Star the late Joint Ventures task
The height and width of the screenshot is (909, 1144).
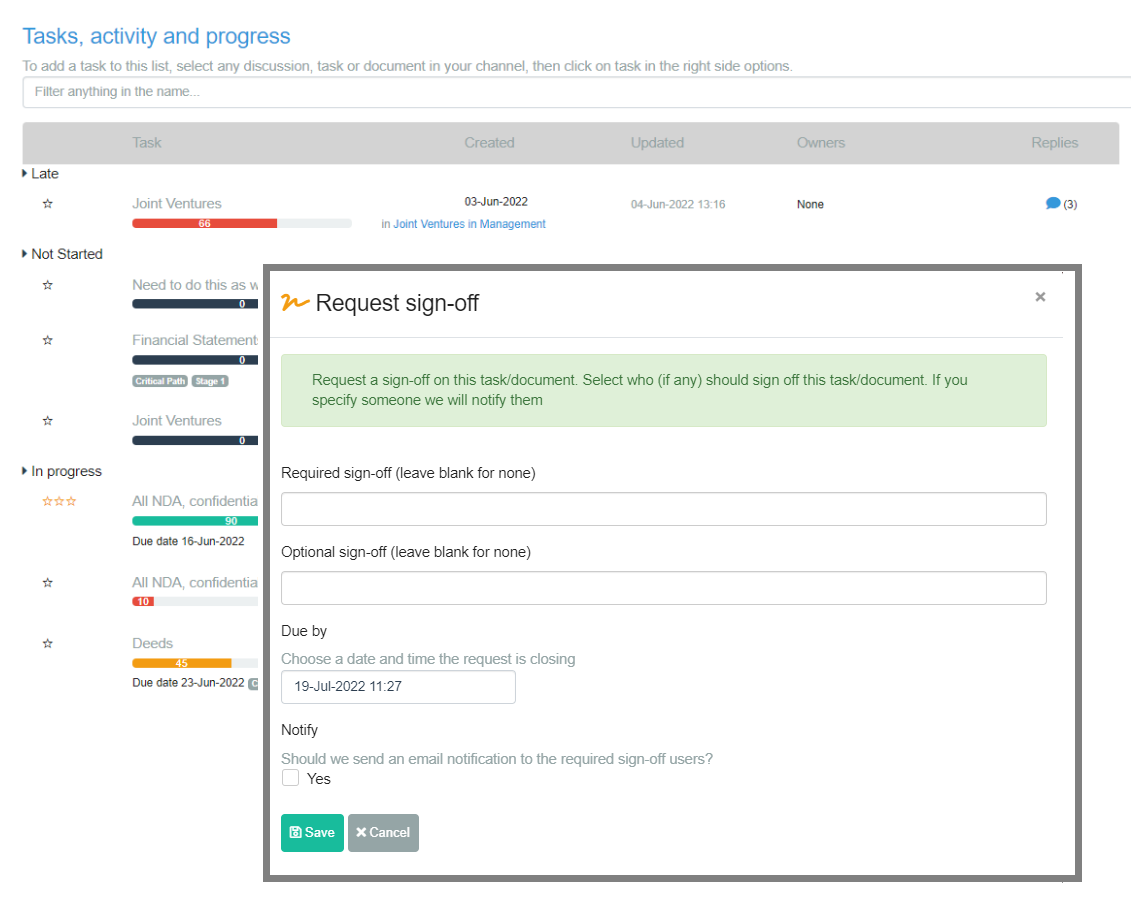47,204
